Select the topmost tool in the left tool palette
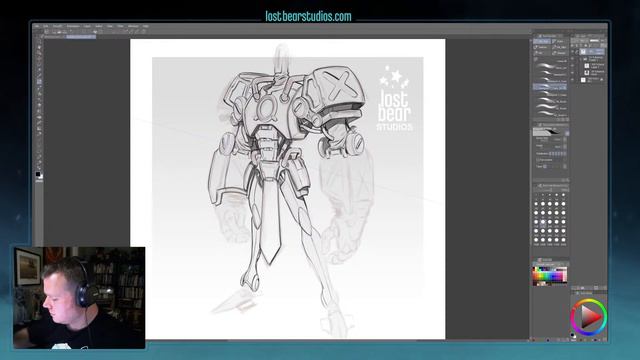Image resolution: width=640 pixels, height=360 pixels. pyautogui.click(x=39, y=41)
